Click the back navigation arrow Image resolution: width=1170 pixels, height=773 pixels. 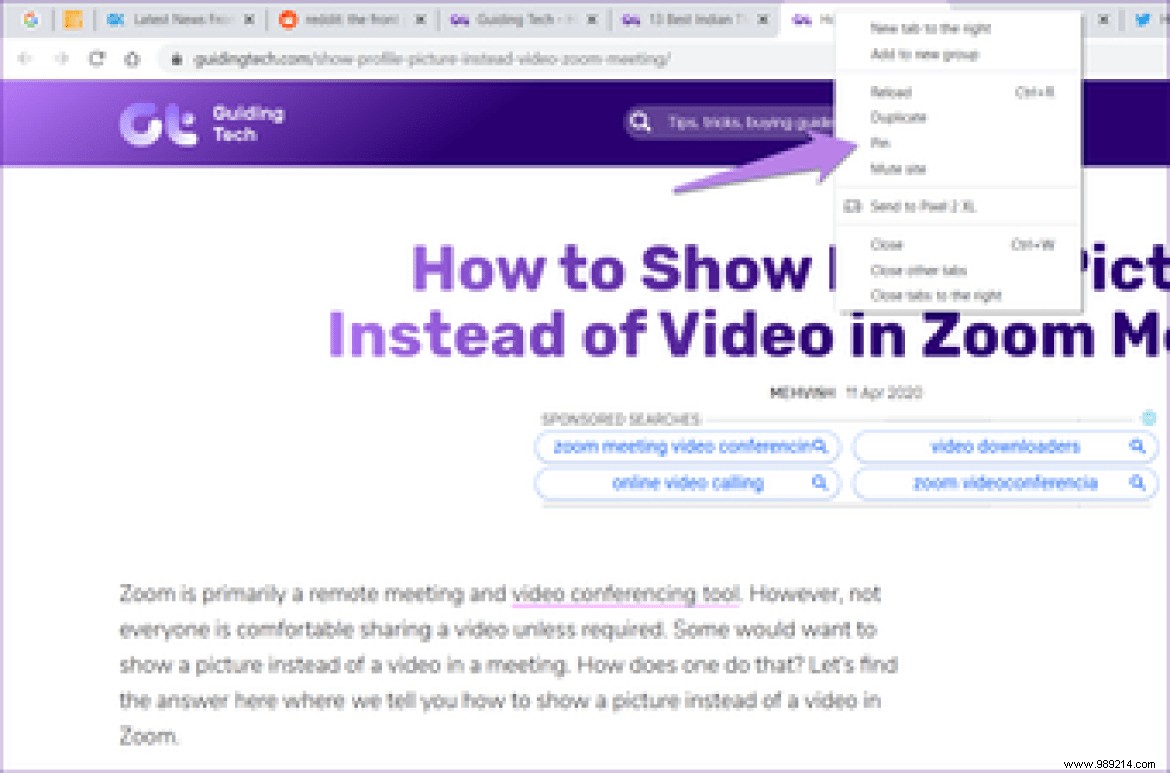coord(24,59)
